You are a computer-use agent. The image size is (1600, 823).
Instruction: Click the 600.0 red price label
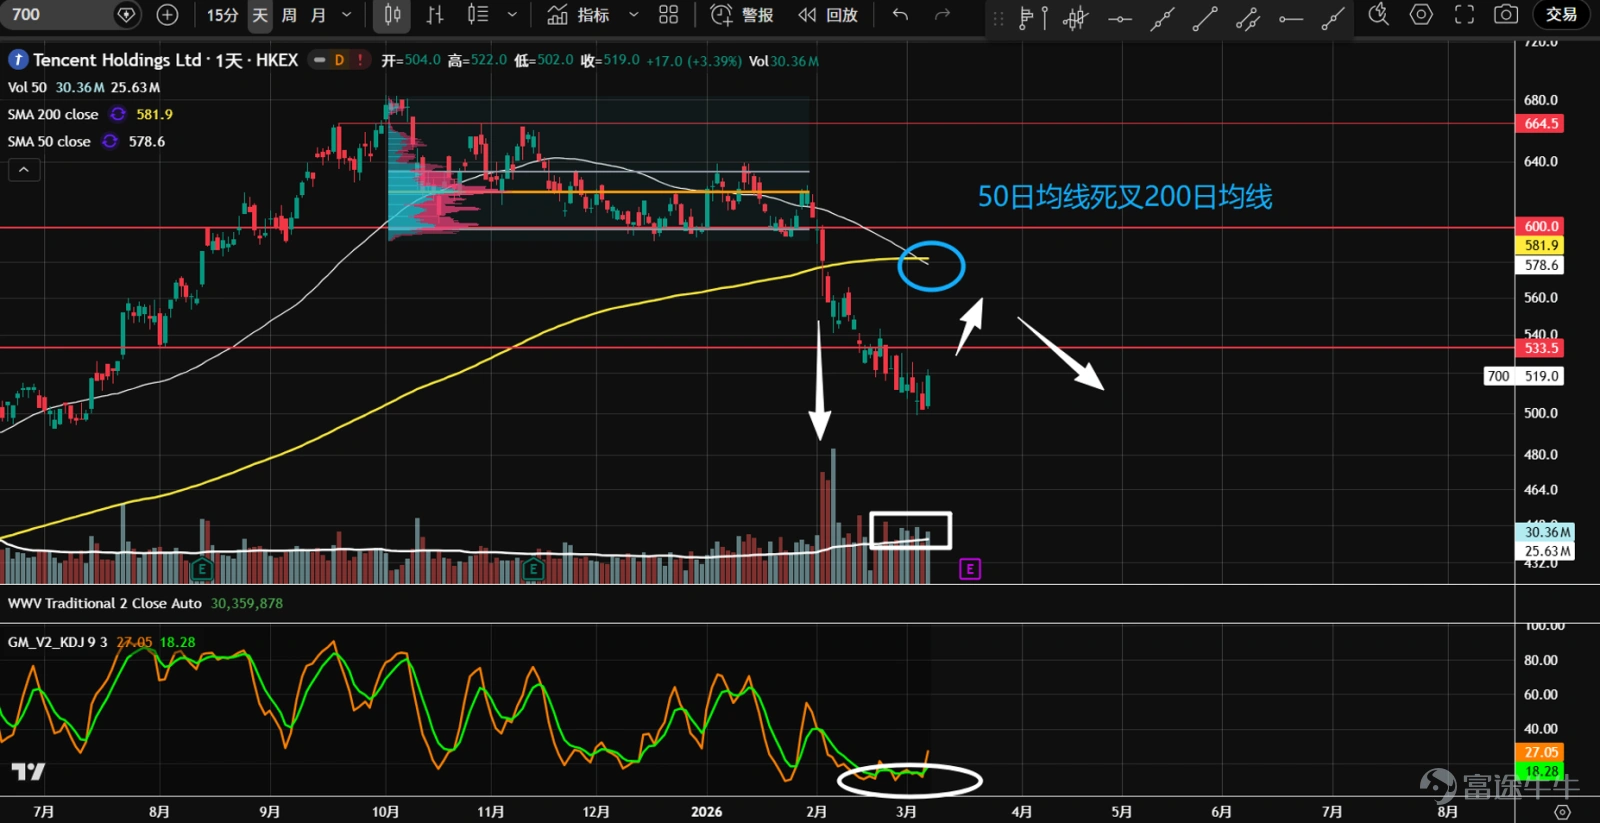1541,226
